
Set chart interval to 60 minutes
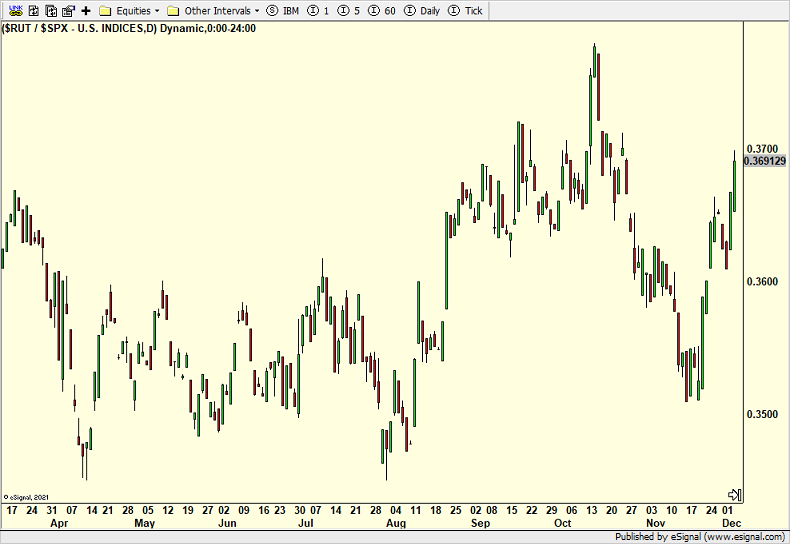(x=383, y=10)
